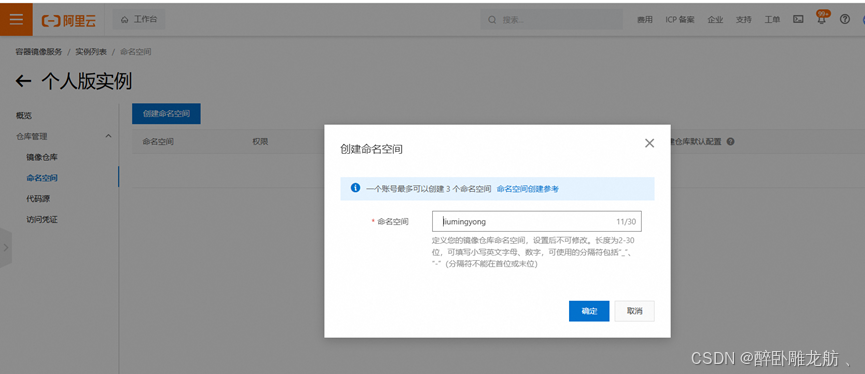
Task: Click the 命名空间 name input field
Action: point(537,222)
